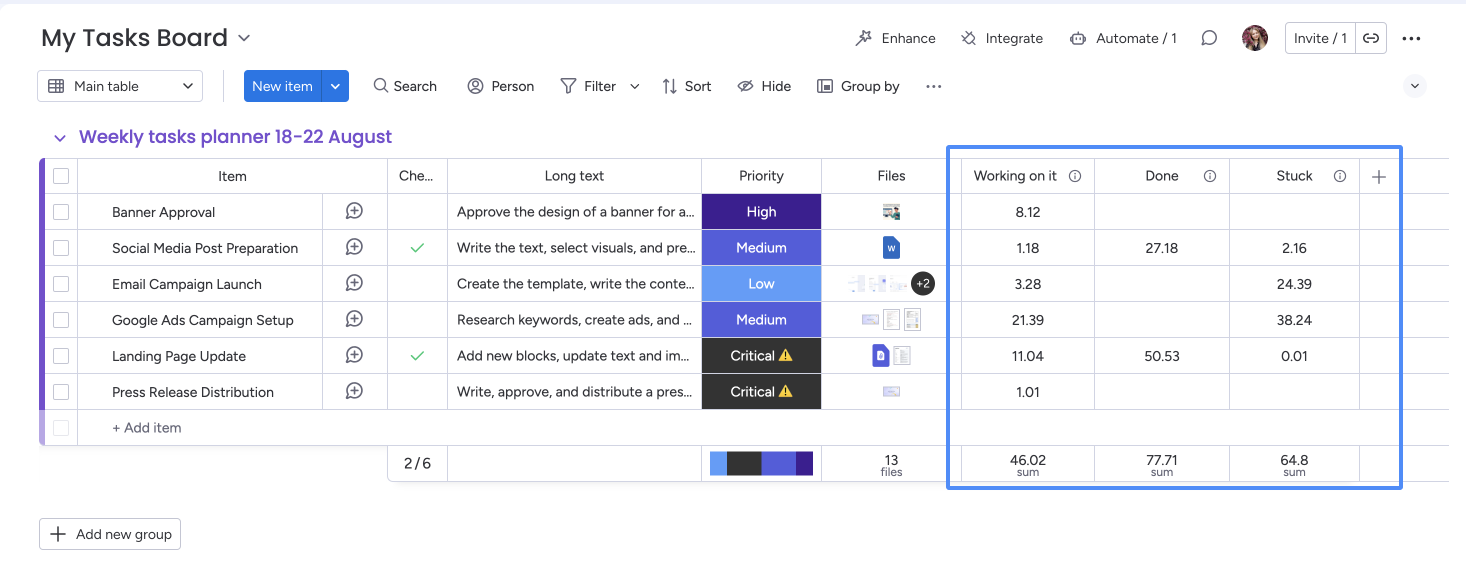This screenshot has height=574, width=1466.
Task: Tick the checkbox for Google Ads Campaign Setup
Action: pyautogui.click(x=61, y=320)
